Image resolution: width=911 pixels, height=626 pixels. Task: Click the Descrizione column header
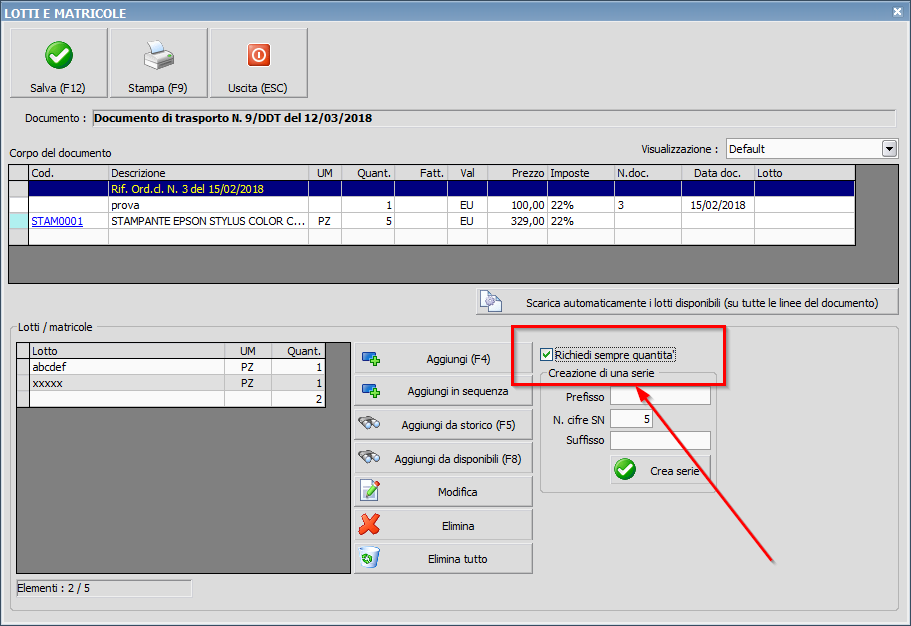point(209,173)
